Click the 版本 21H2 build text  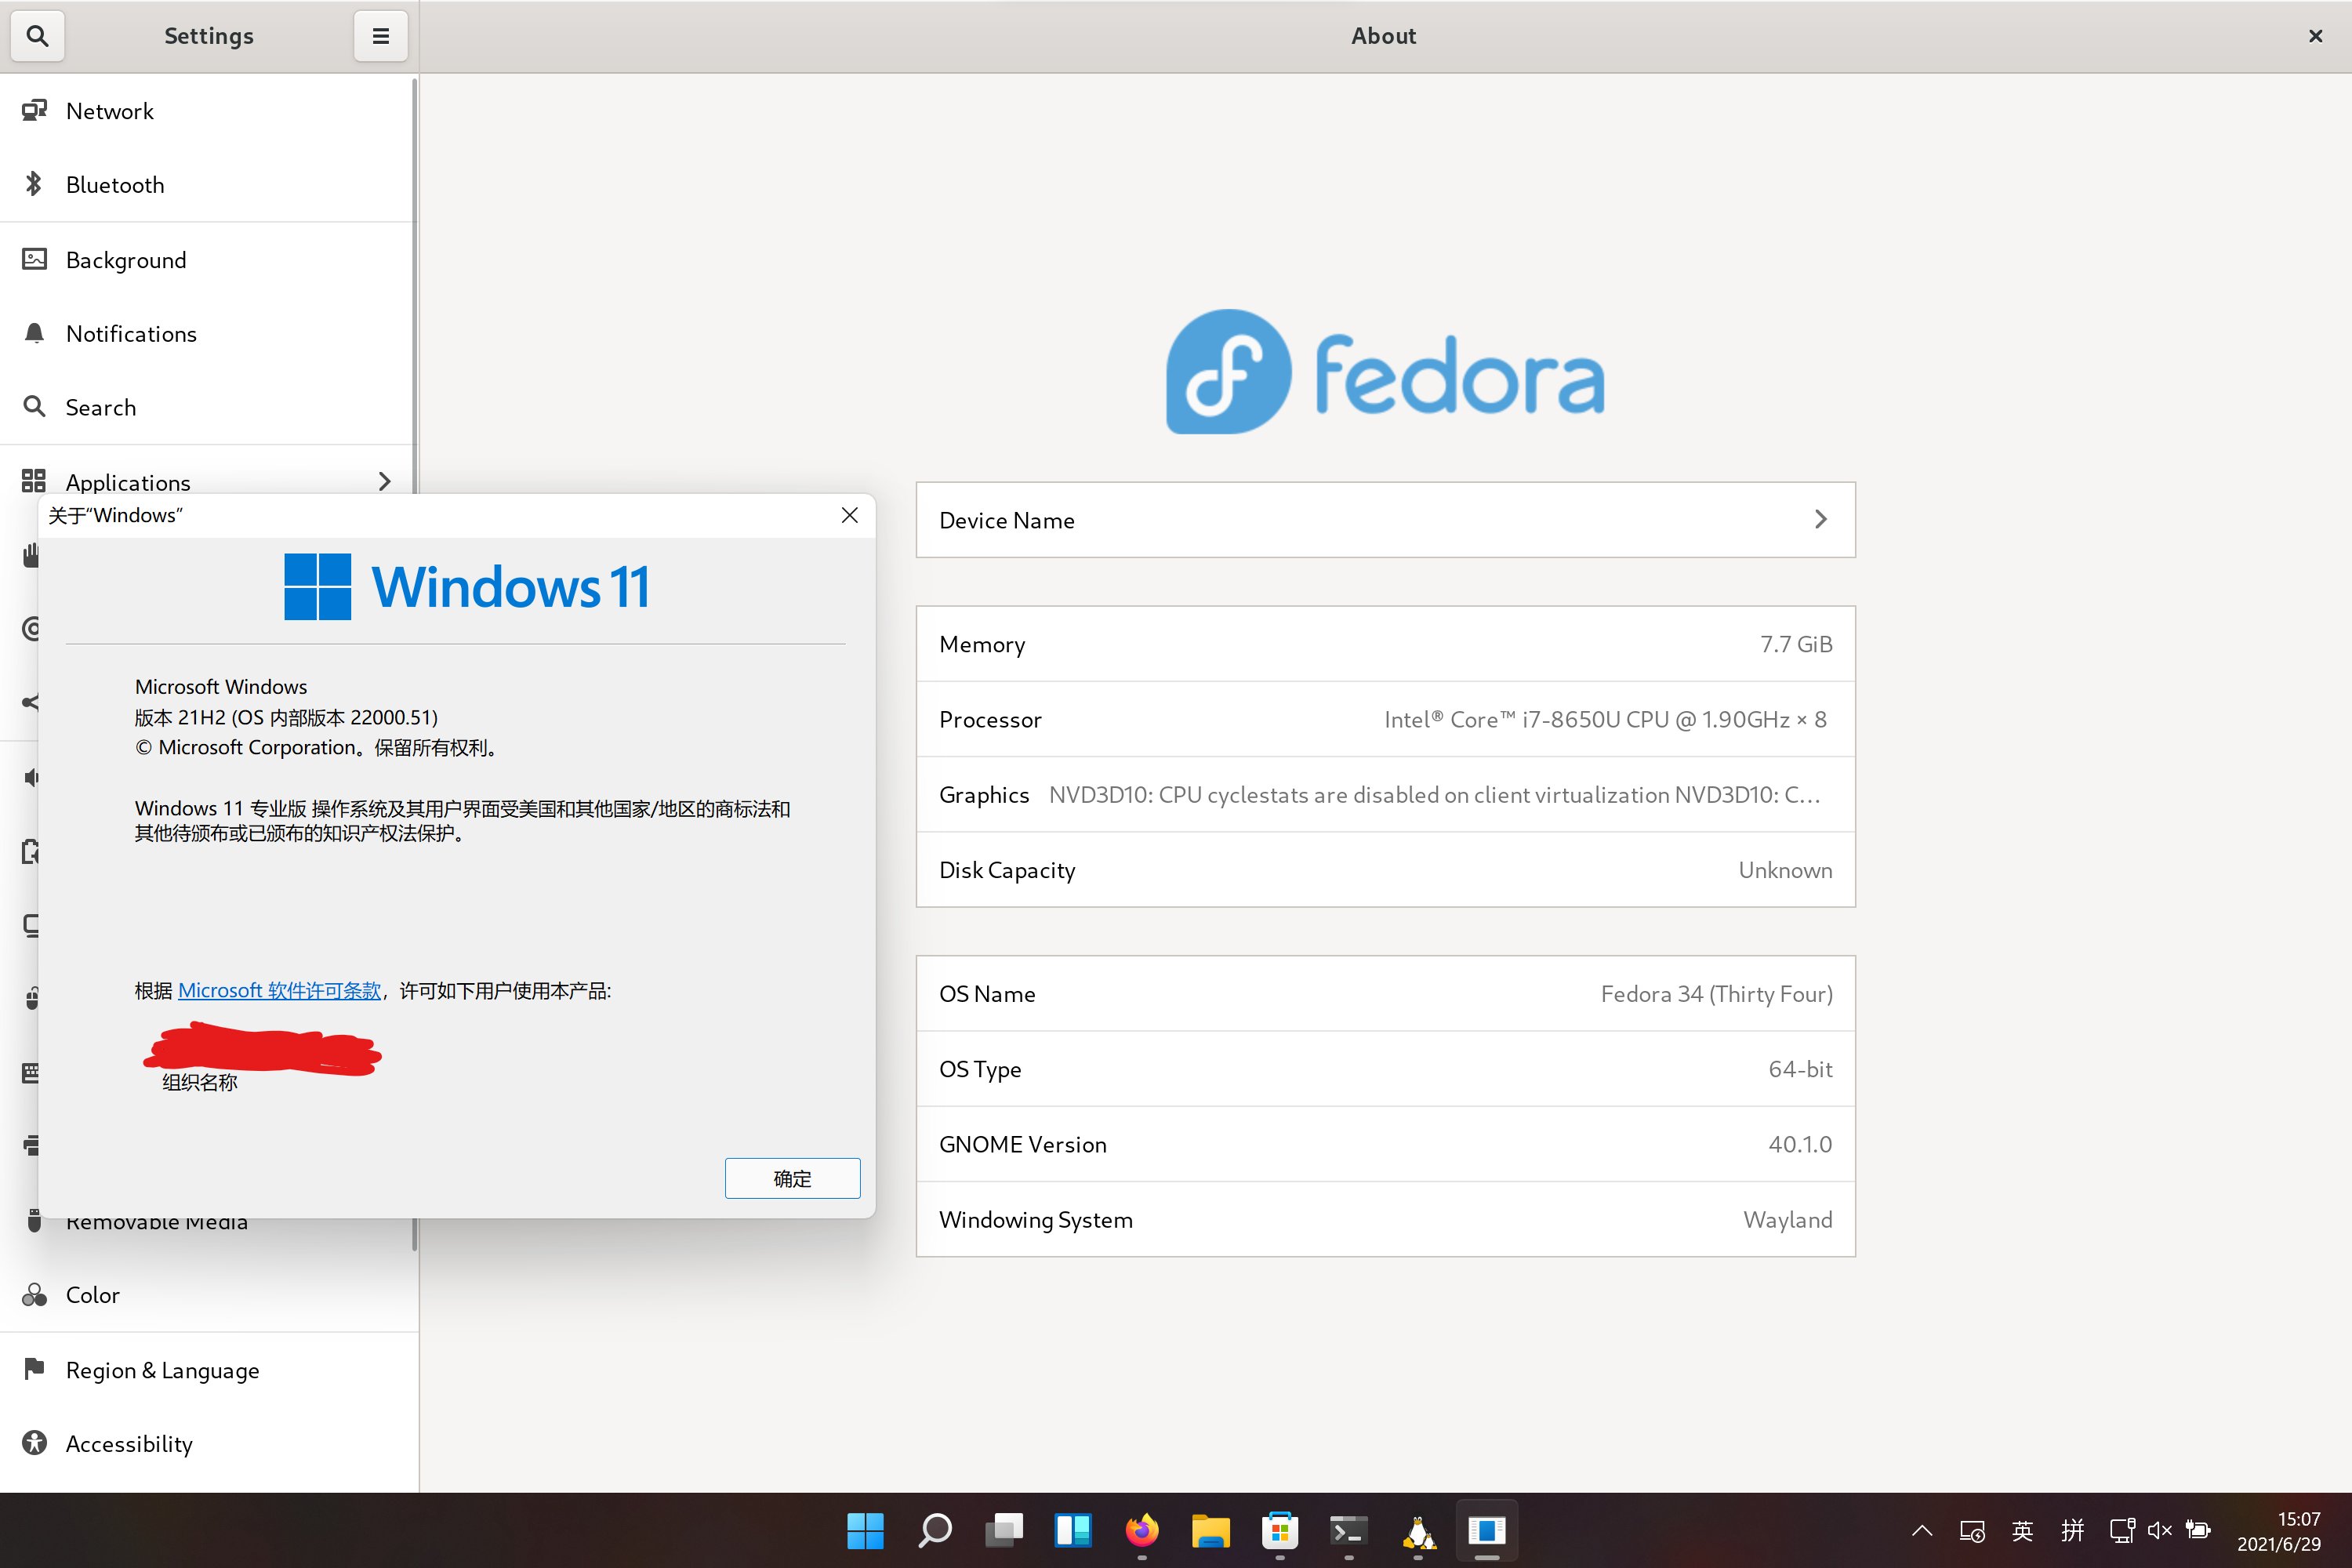click(286, 717)
